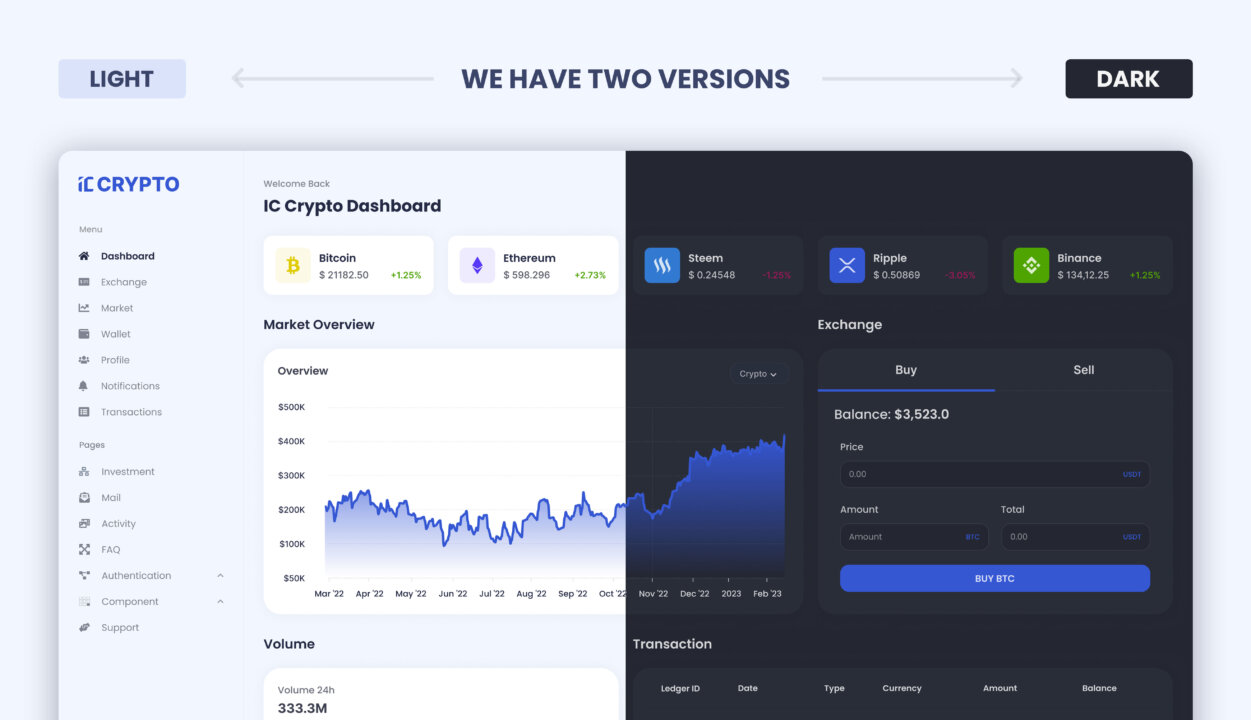Open the Crypto dropdown in Overview
1251x720 pixels.
point(759,374)
